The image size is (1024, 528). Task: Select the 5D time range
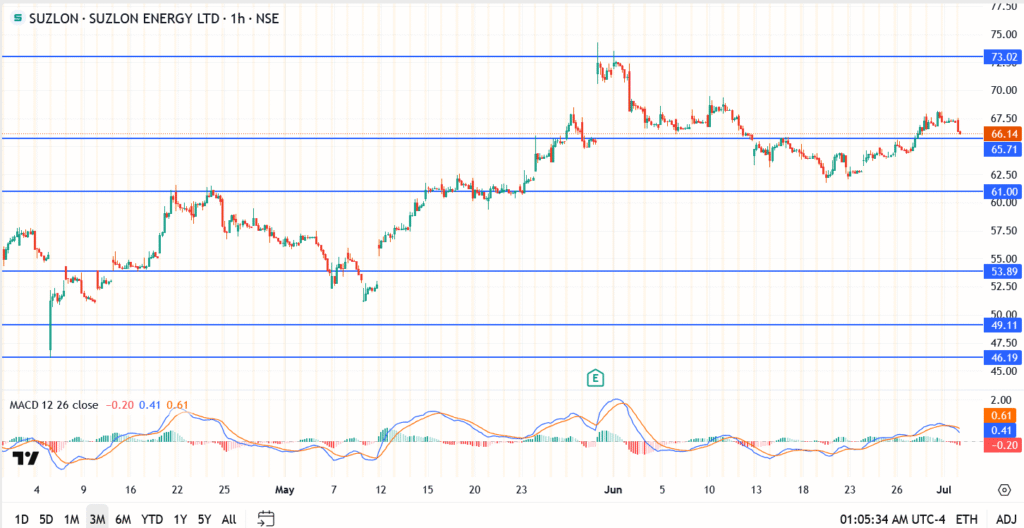[x=46, y=520]
